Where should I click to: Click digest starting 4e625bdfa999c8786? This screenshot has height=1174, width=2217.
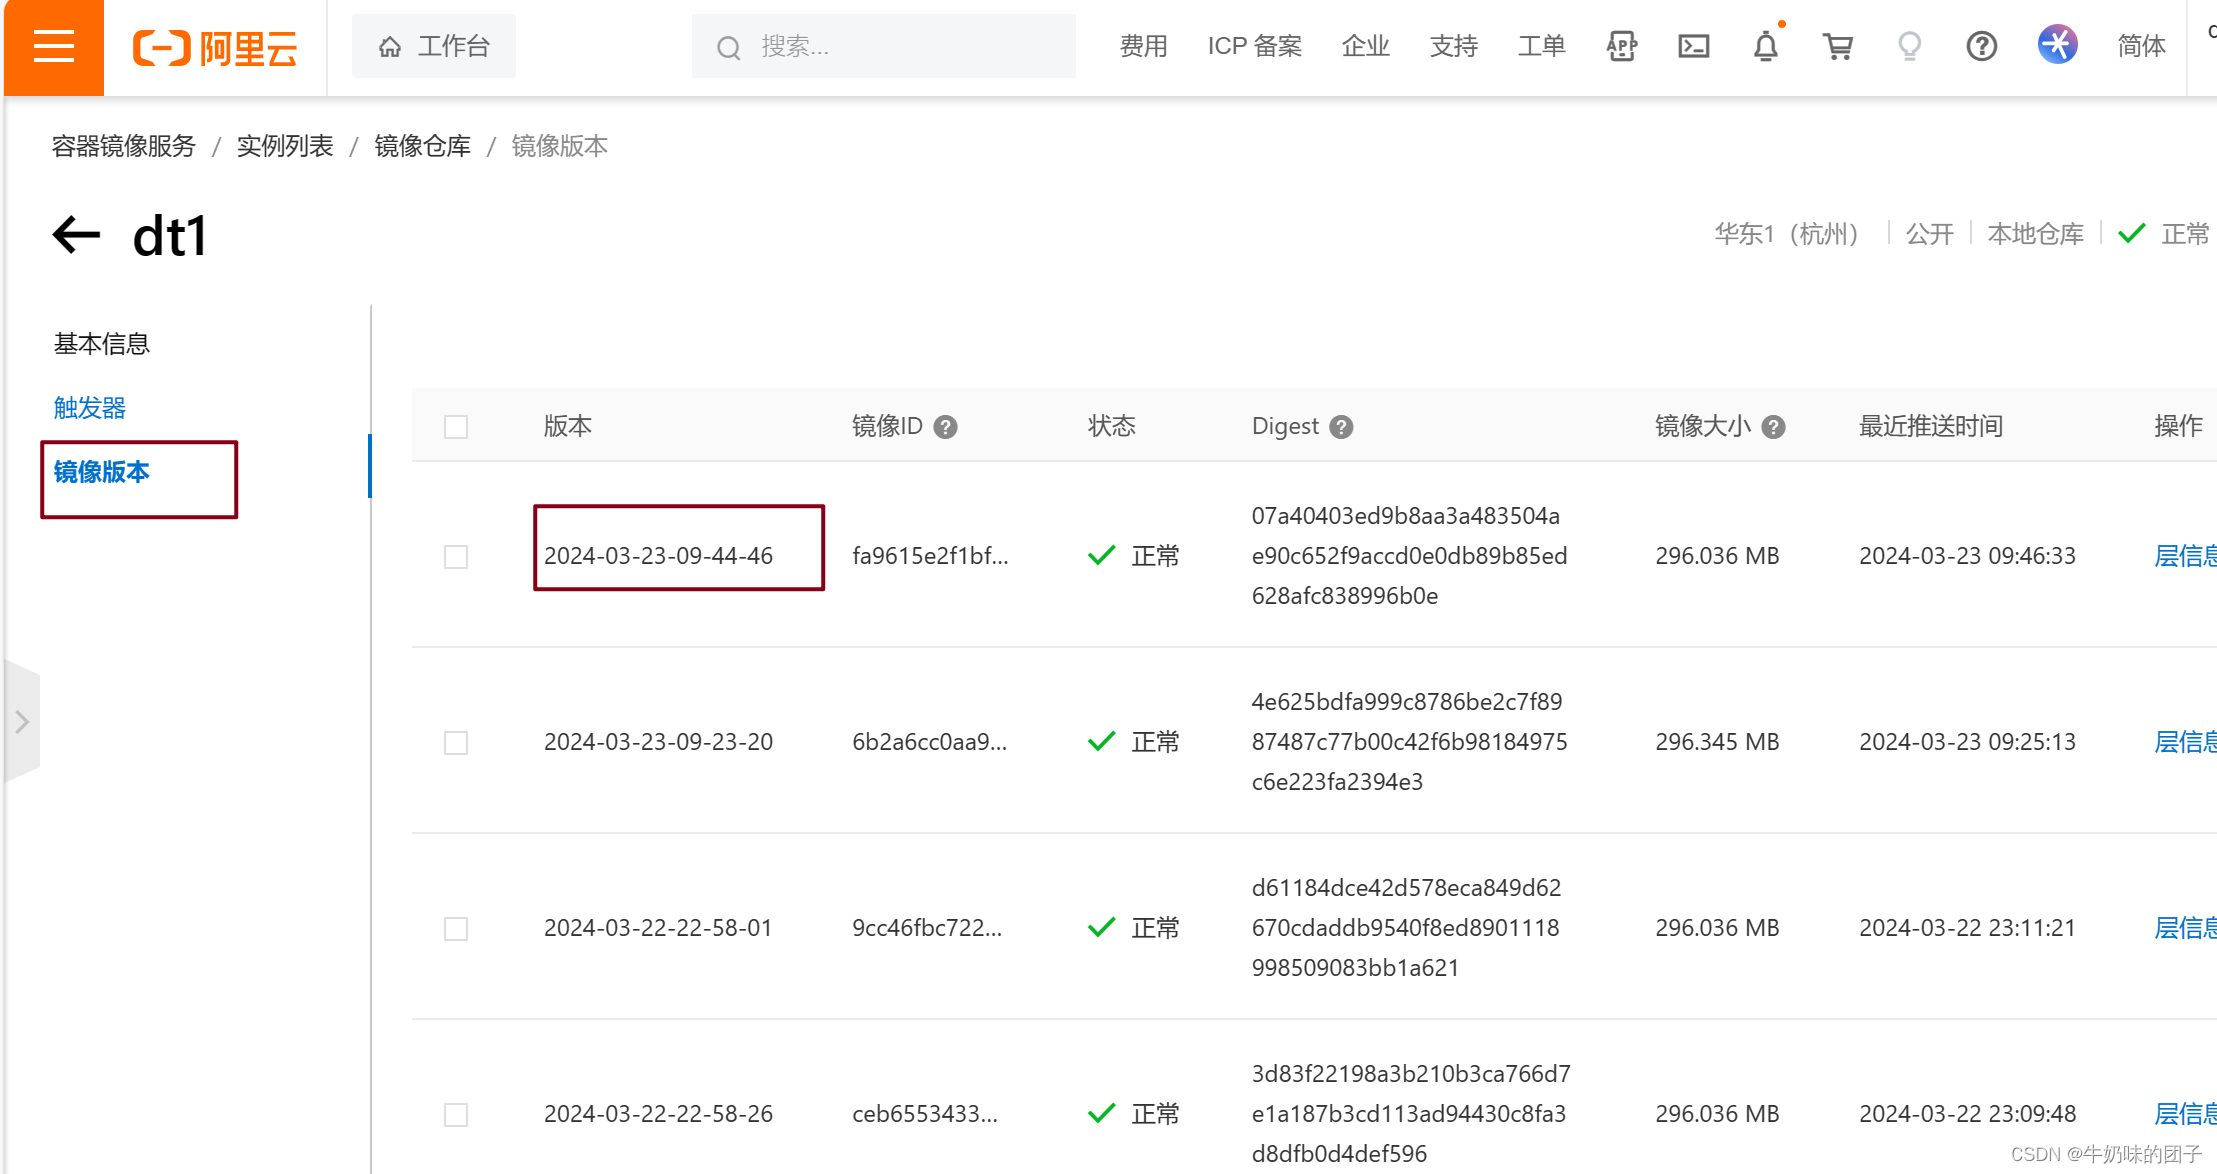[x=1409, y=742]
